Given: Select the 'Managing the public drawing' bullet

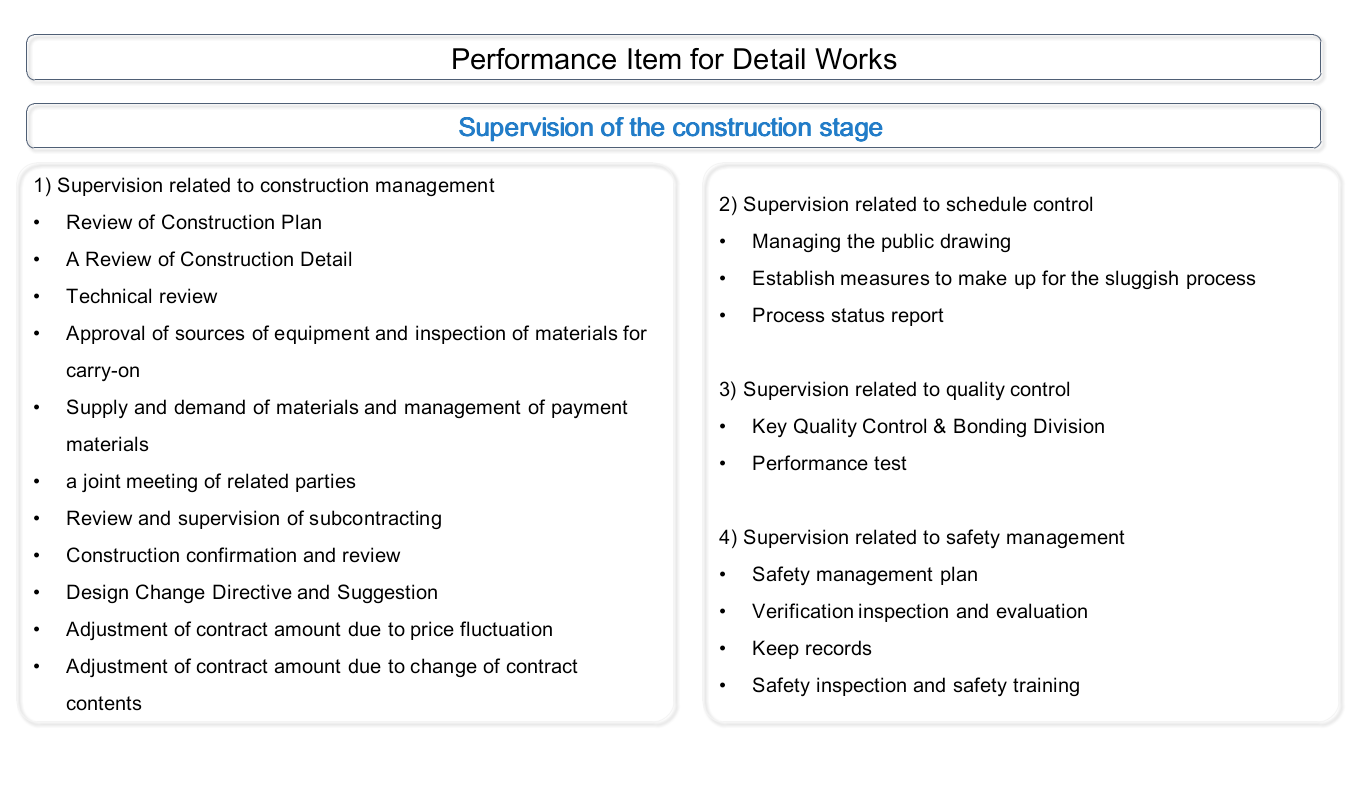Looking at the screenshot, I should click(x=881, y=241).
